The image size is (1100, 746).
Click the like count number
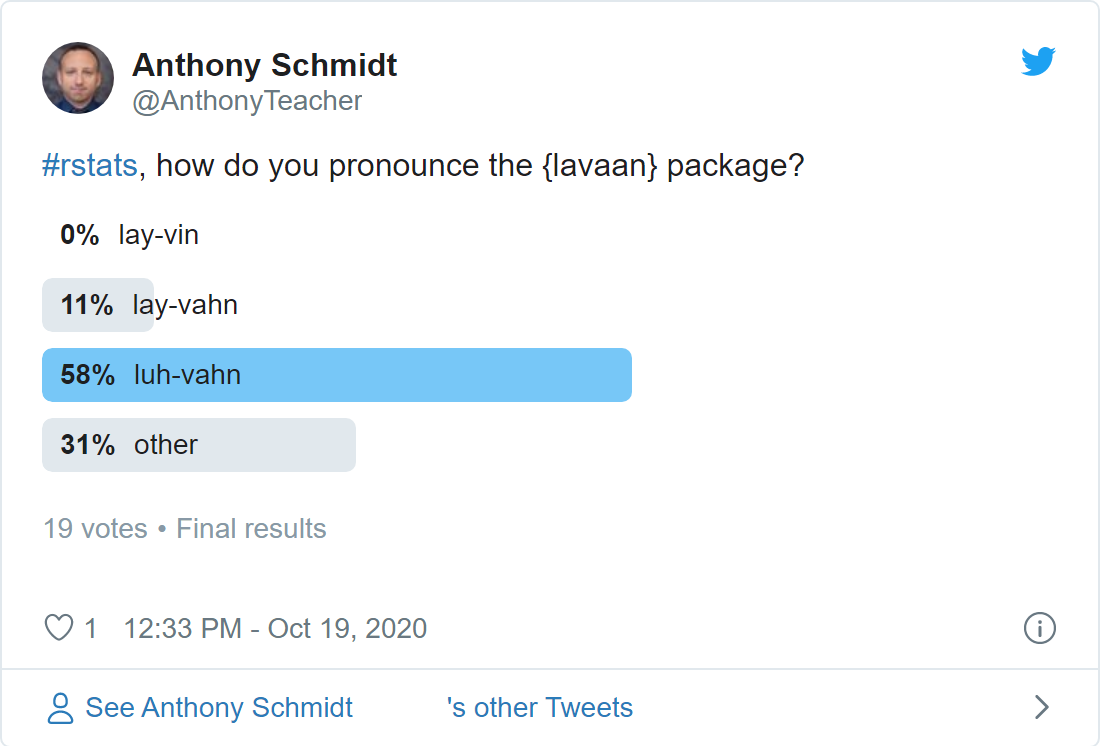pyautogui.click(x=90, y=628)
